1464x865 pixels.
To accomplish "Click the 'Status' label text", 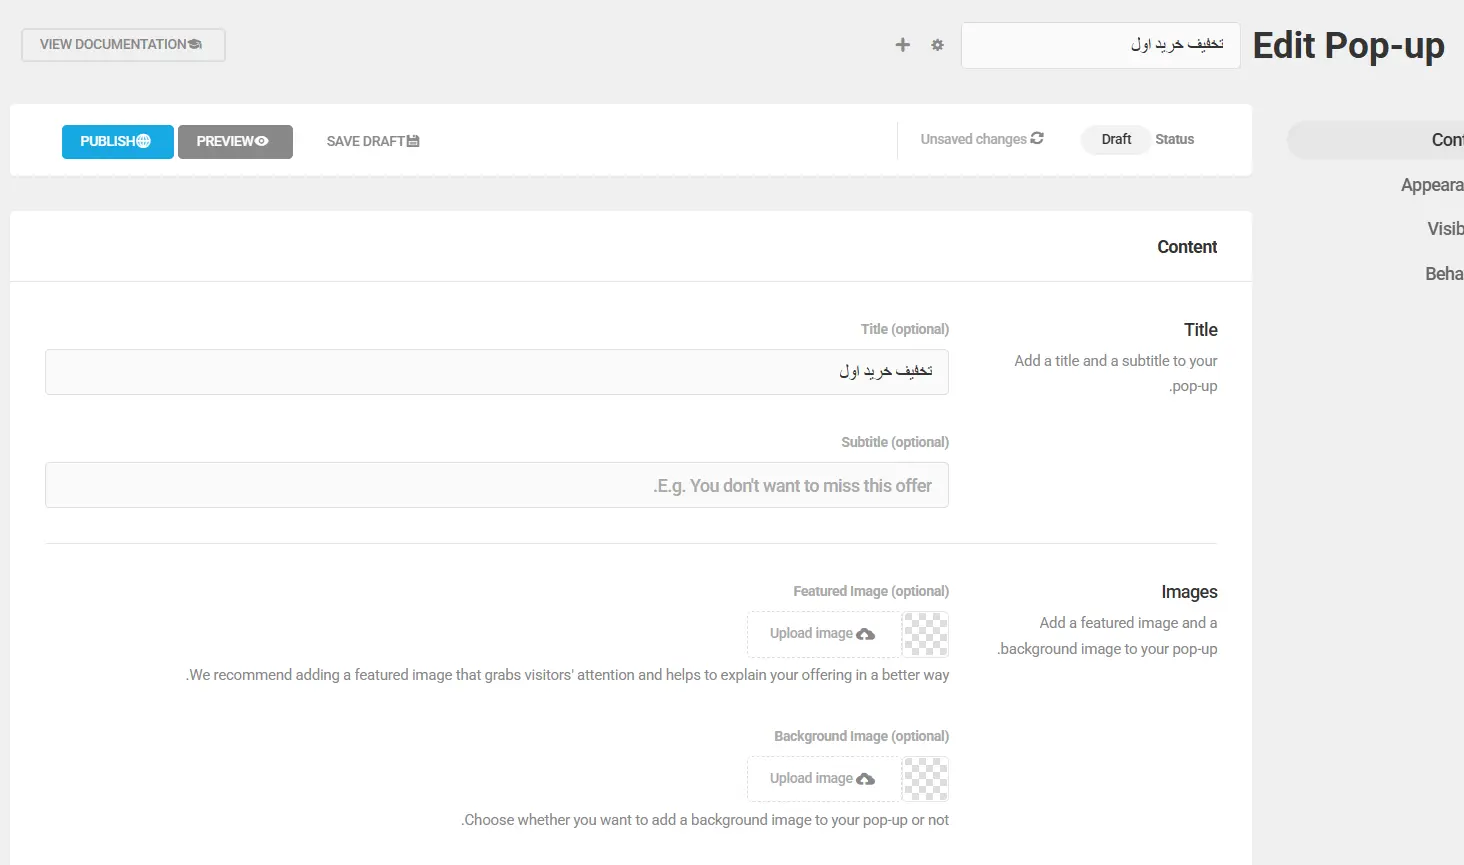I will (x=1174, y=140).
